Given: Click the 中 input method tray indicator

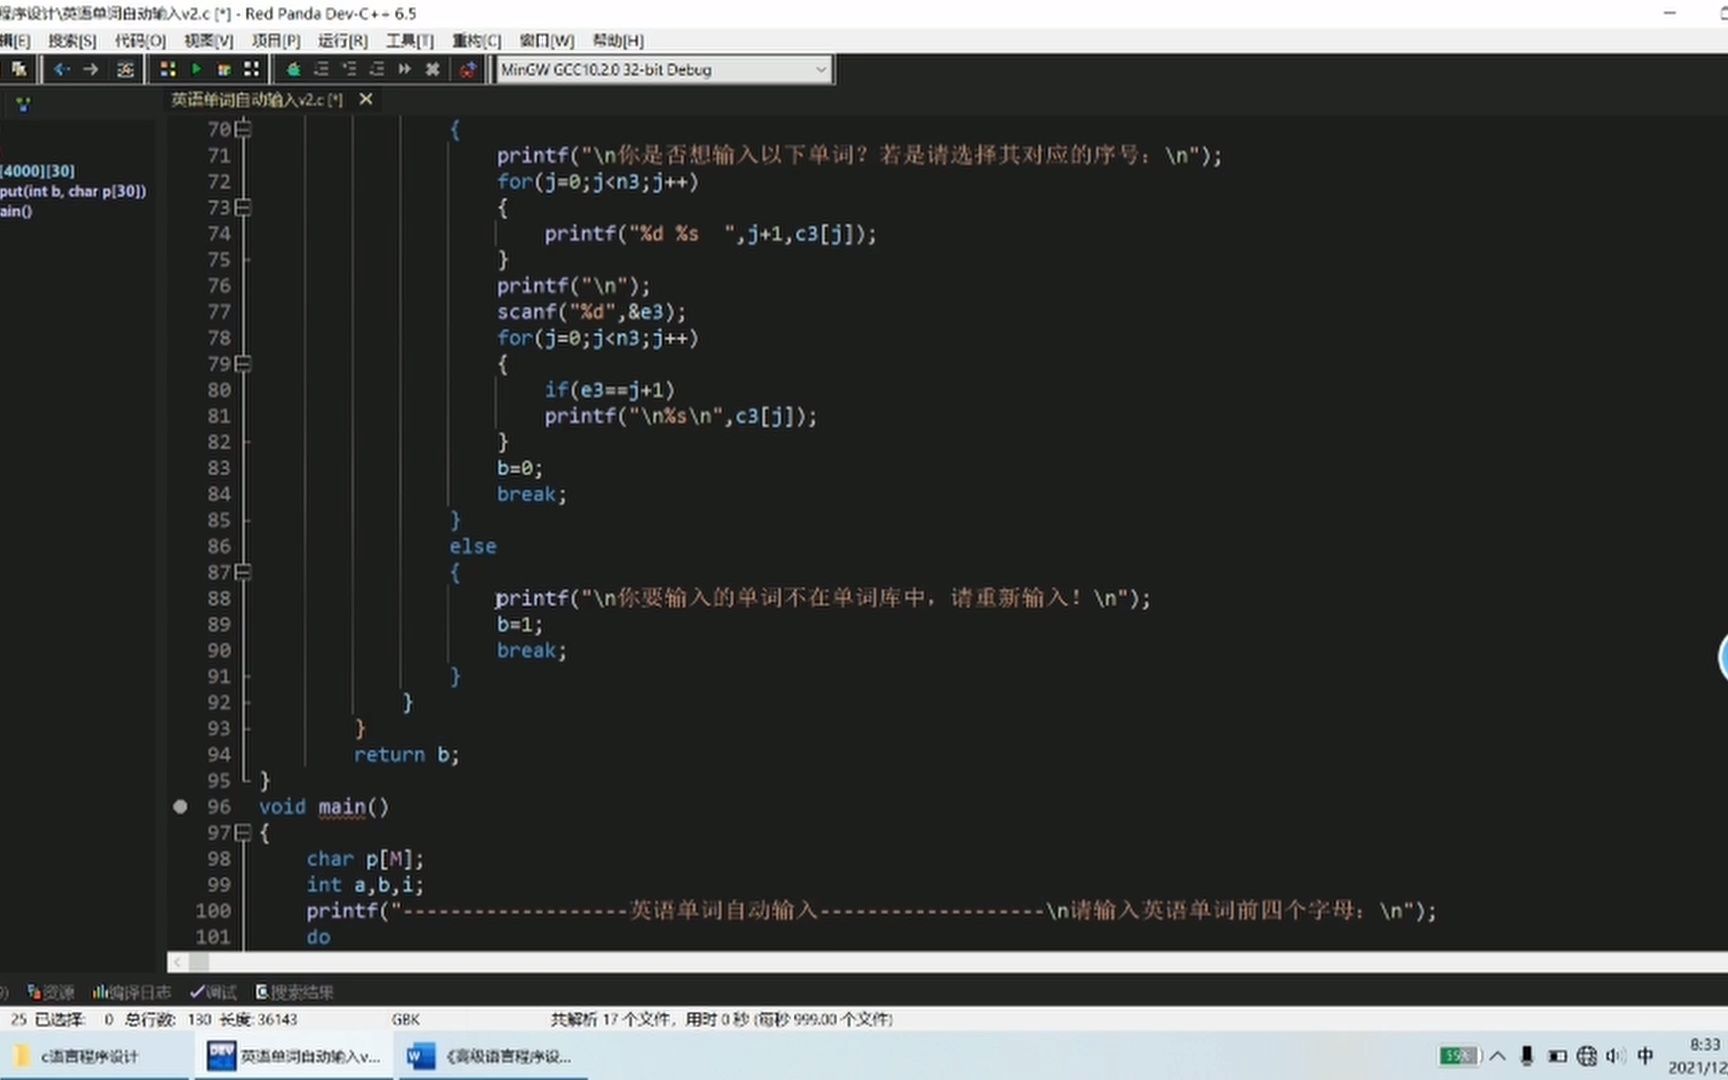Looking at the screenshot, I should point(1645,1056).
